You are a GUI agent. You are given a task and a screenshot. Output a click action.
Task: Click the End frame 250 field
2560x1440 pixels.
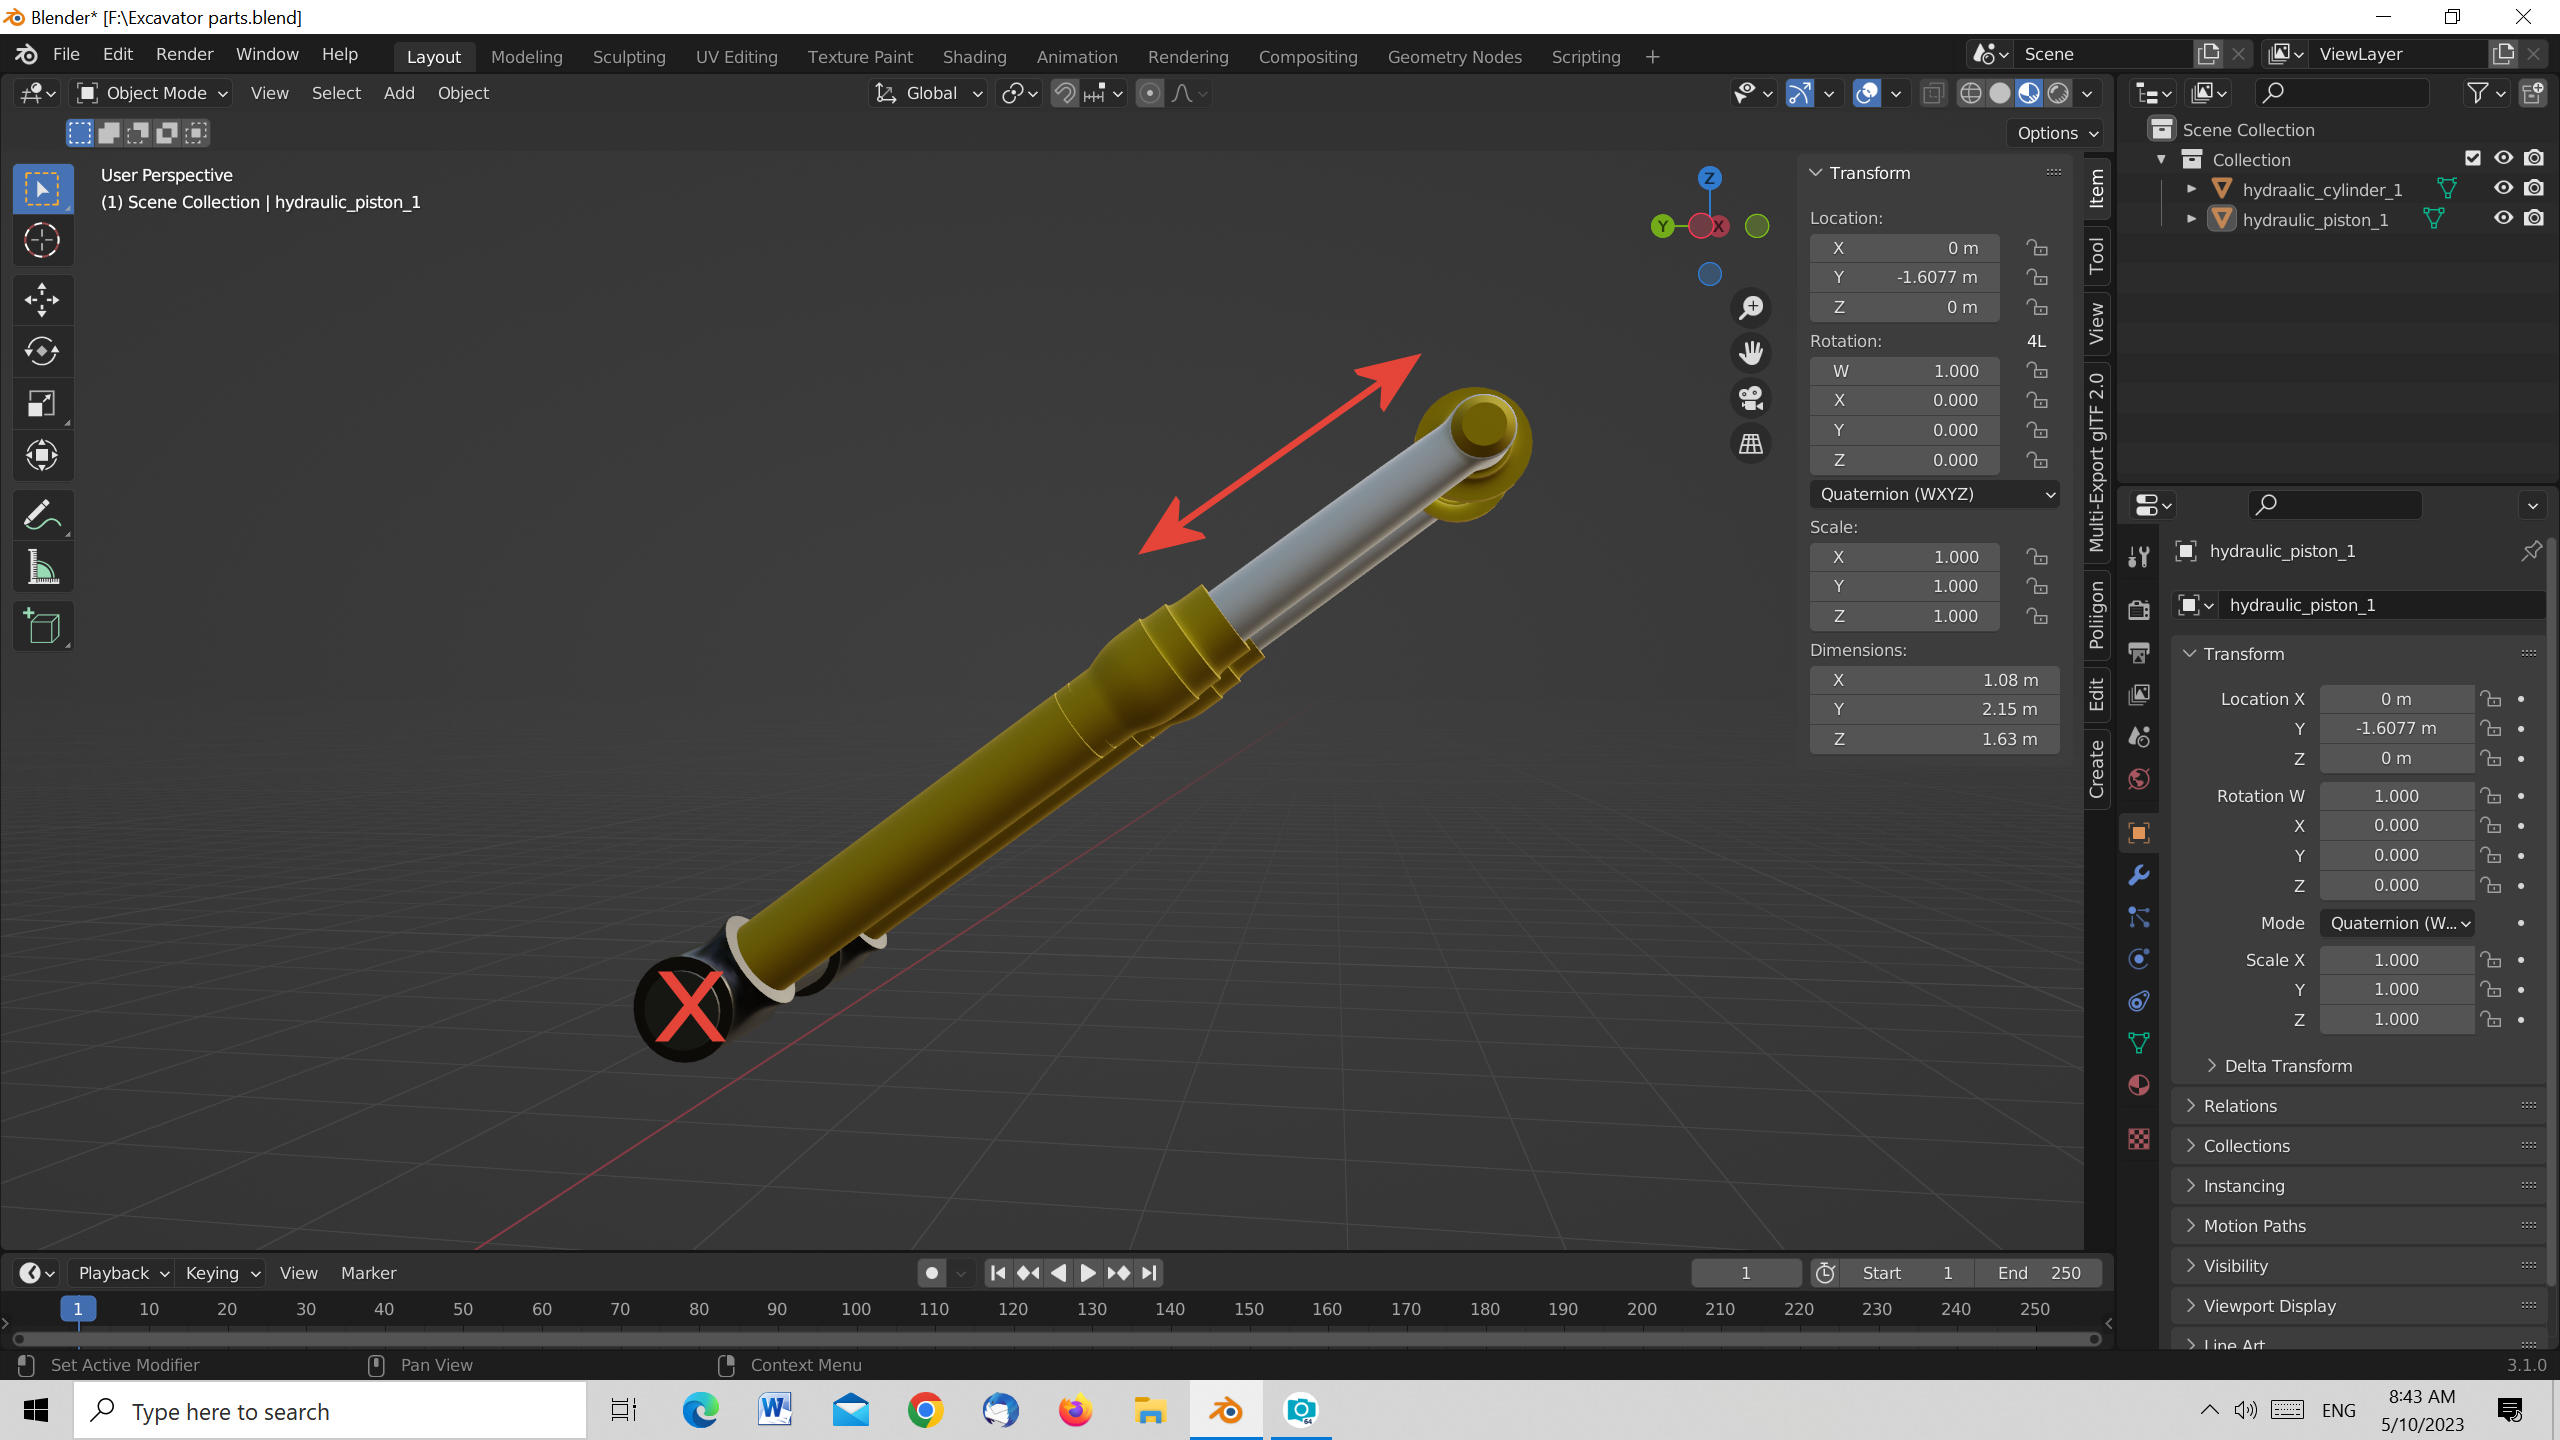pos(2038,1273)
